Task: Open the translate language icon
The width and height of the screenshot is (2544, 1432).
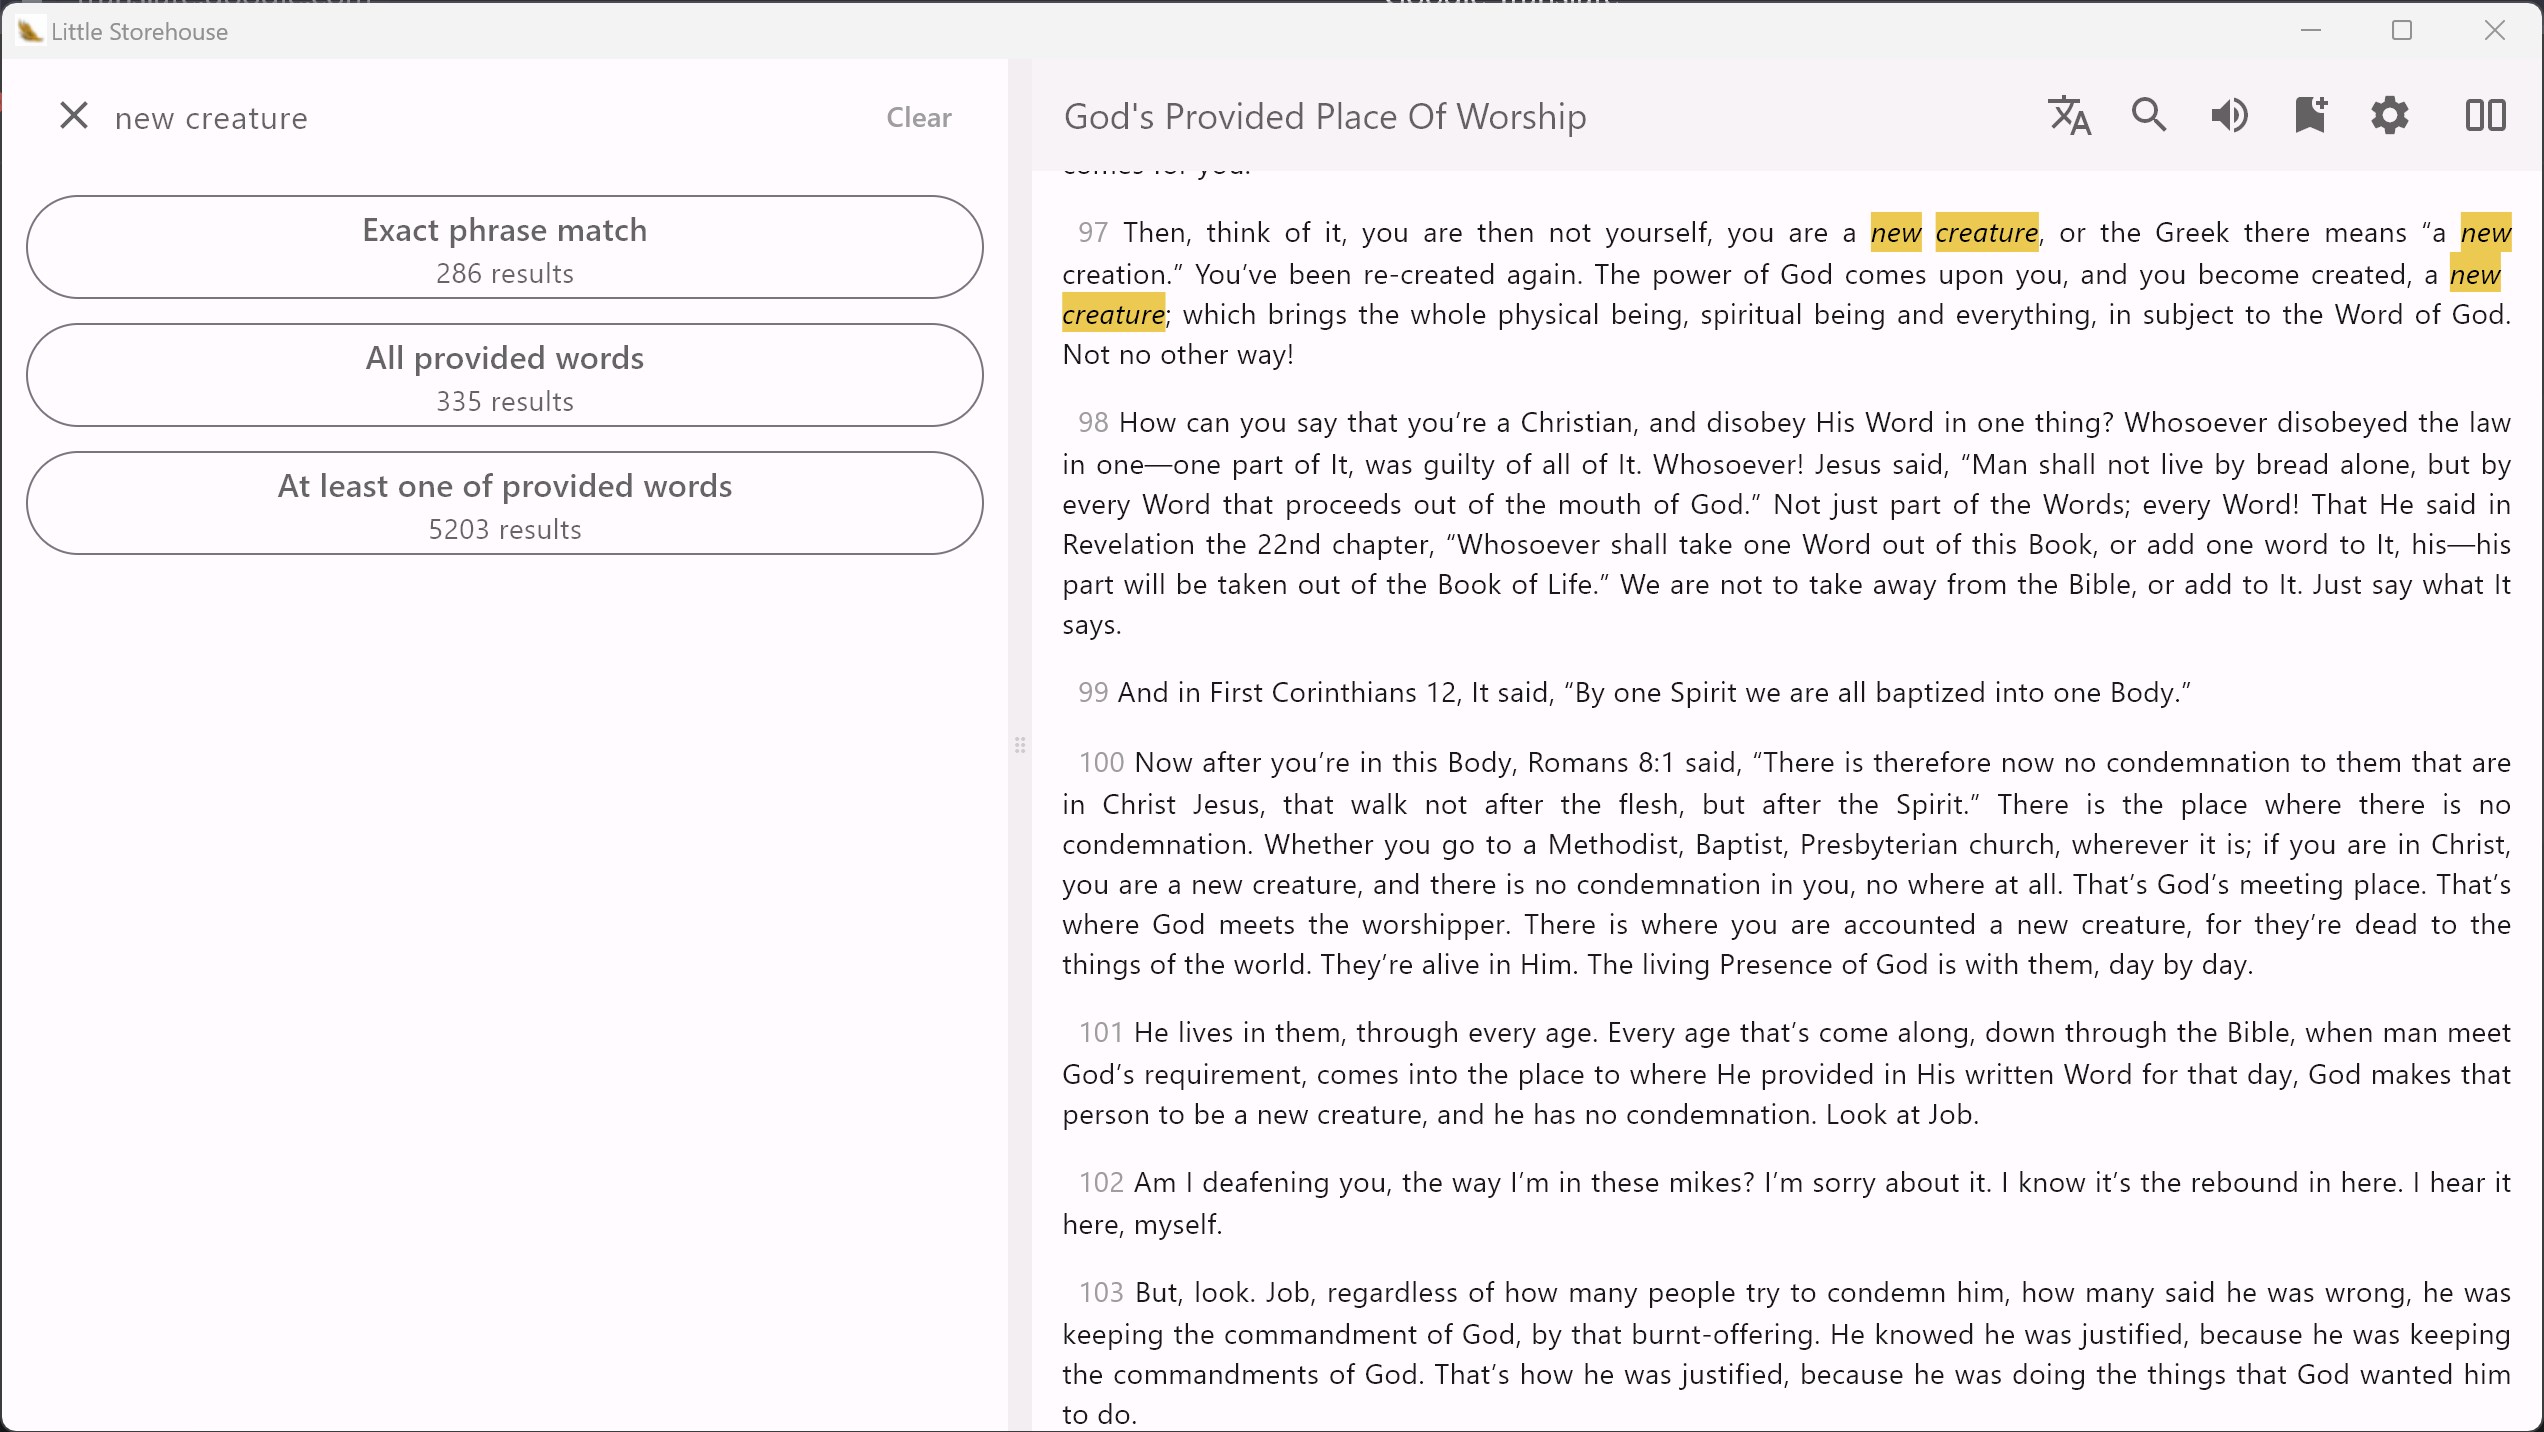Action: (2069, 116)
